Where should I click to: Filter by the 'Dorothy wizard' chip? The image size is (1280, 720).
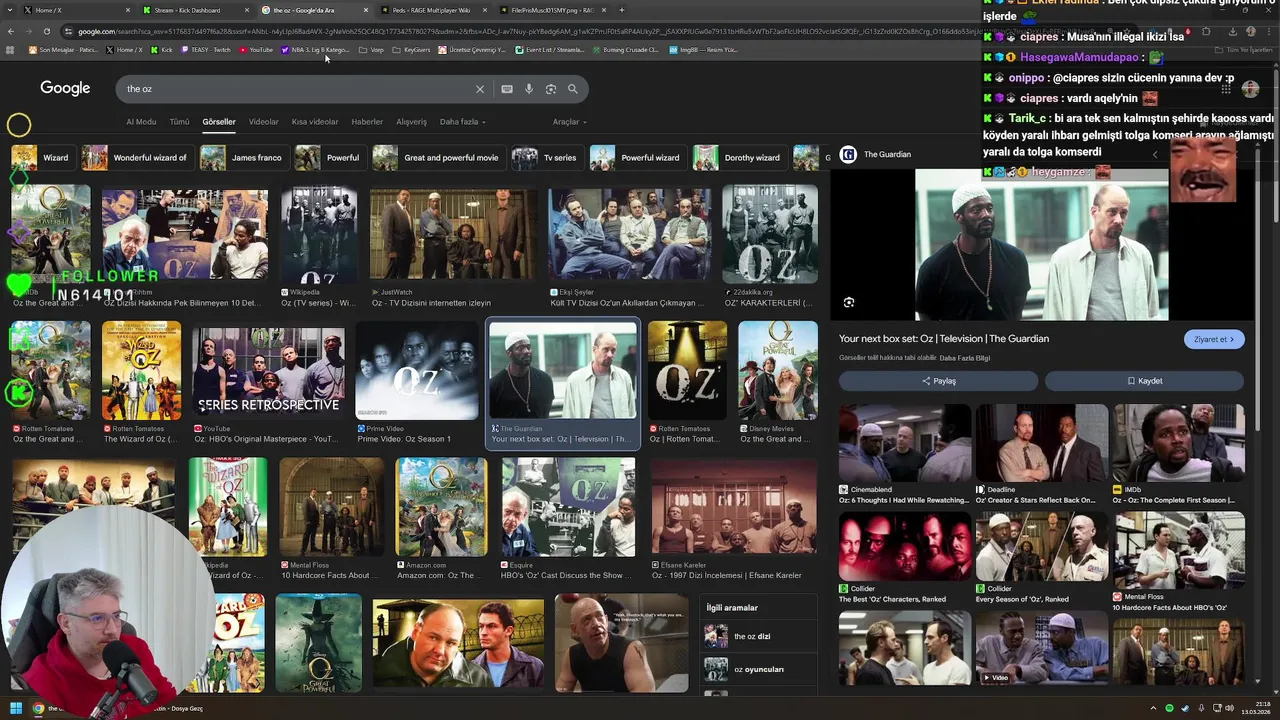coord(739,158)
